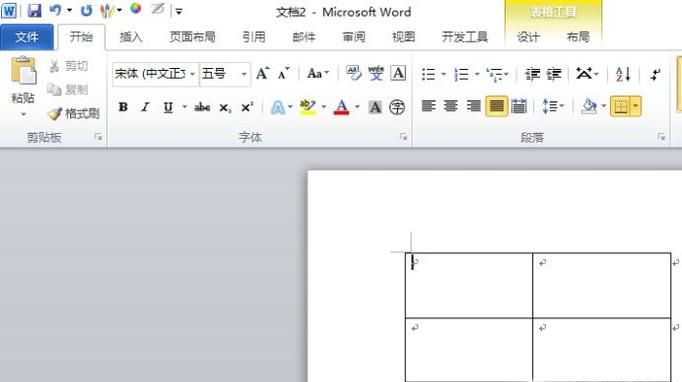Toggle Subscript formatting
The width and height of the screenshot is (682, 382).
tap(225, 107)
